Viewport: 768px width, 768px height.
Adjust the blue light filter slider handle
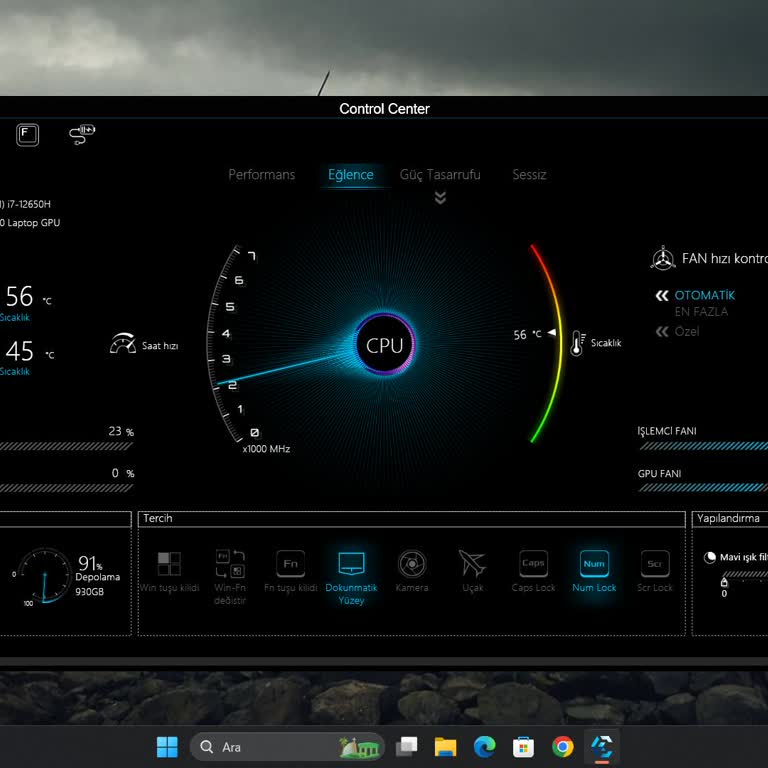pos(724,583)
